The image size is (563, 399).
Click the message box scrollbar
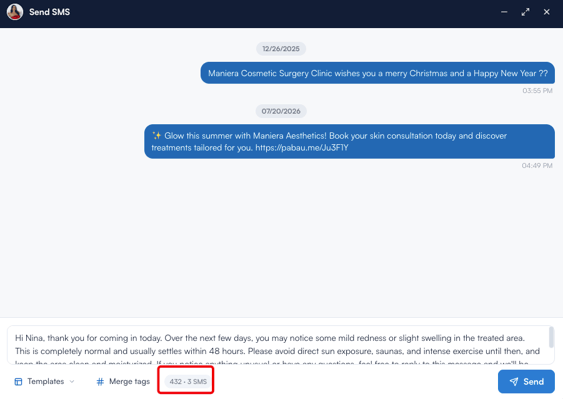coord(551,338)
